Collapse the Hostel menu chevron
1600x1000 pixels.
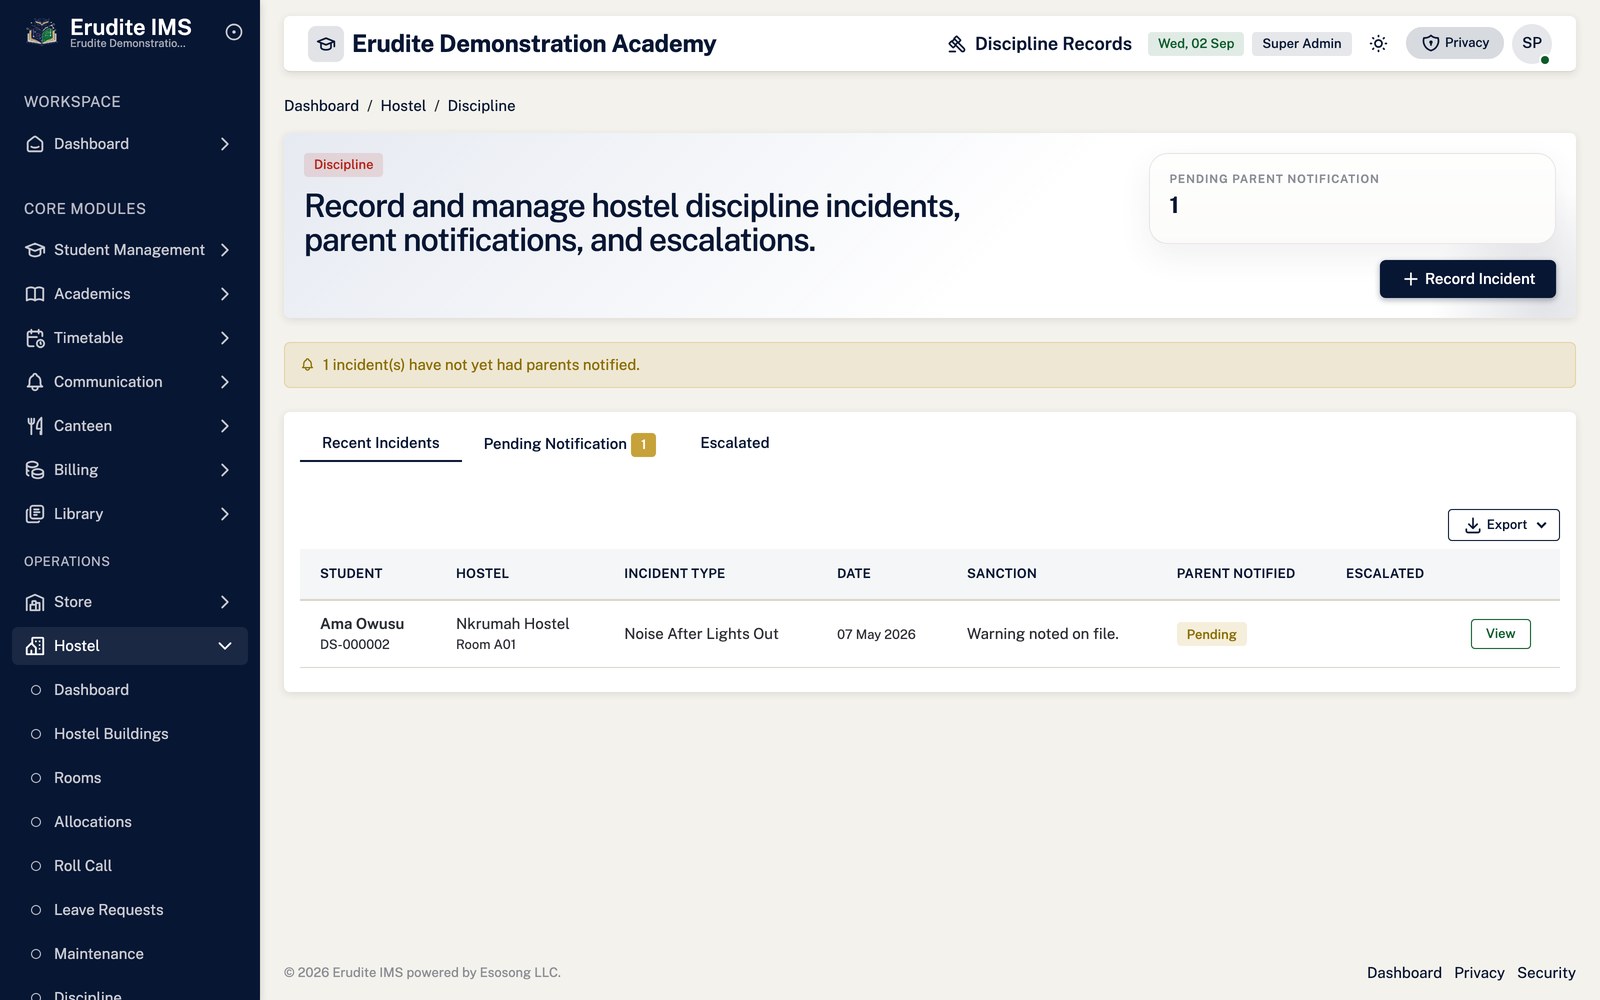coord(225,646)
